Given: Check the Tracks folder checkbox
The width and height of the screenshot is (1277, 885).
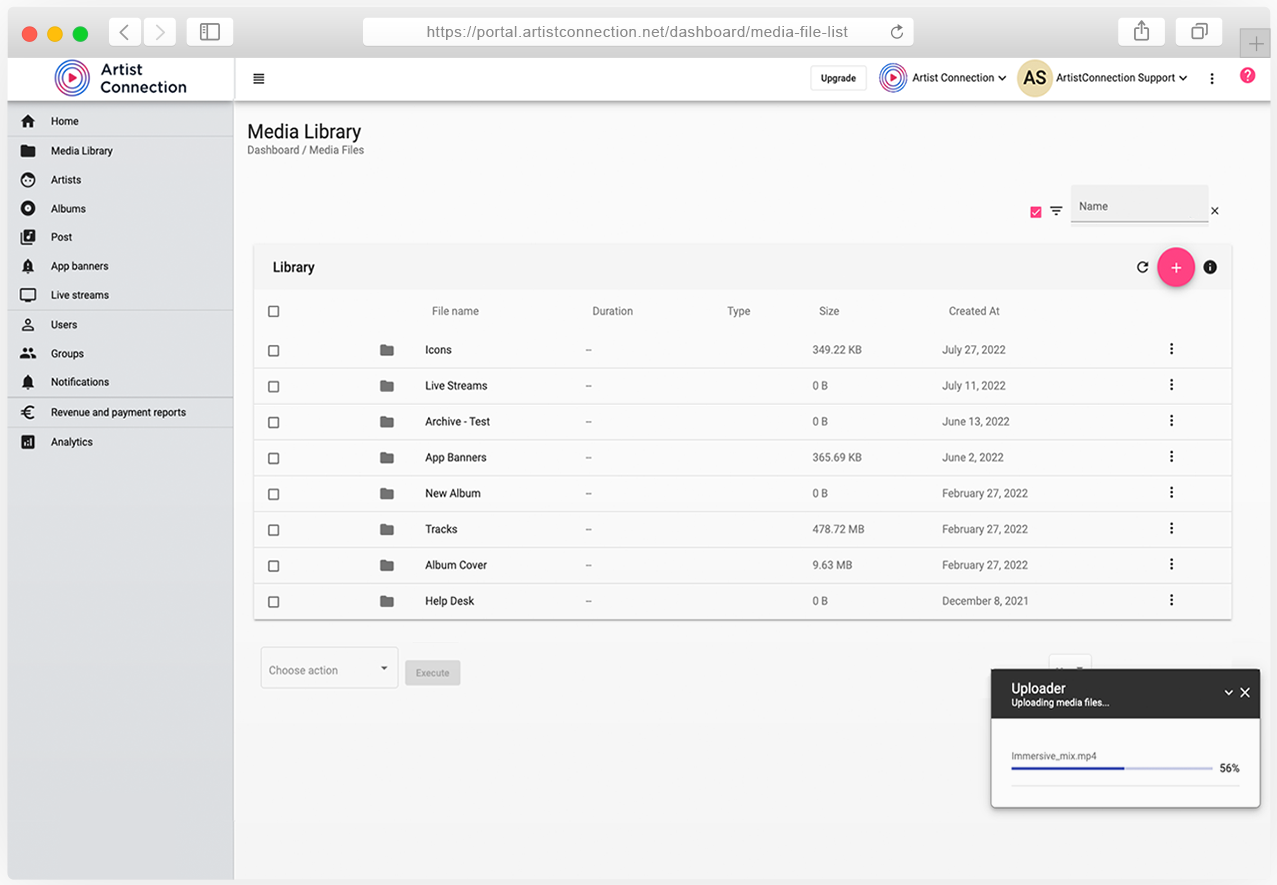Looking at the screenshot, I should 274,530.
